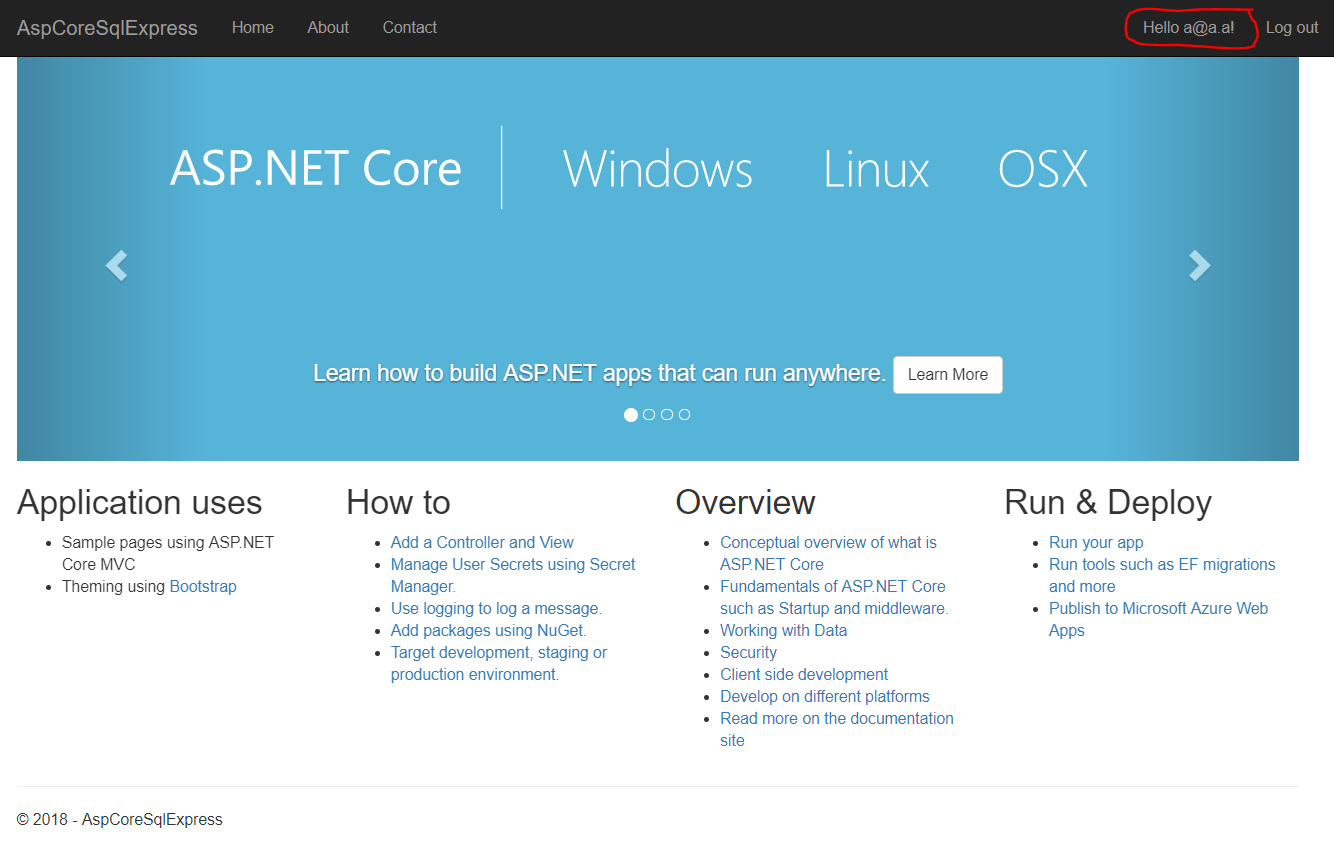Select the fourth carousel indicator dot
Image resolution: width=1334 pixels, height=851 pixels.
[685, 414]
